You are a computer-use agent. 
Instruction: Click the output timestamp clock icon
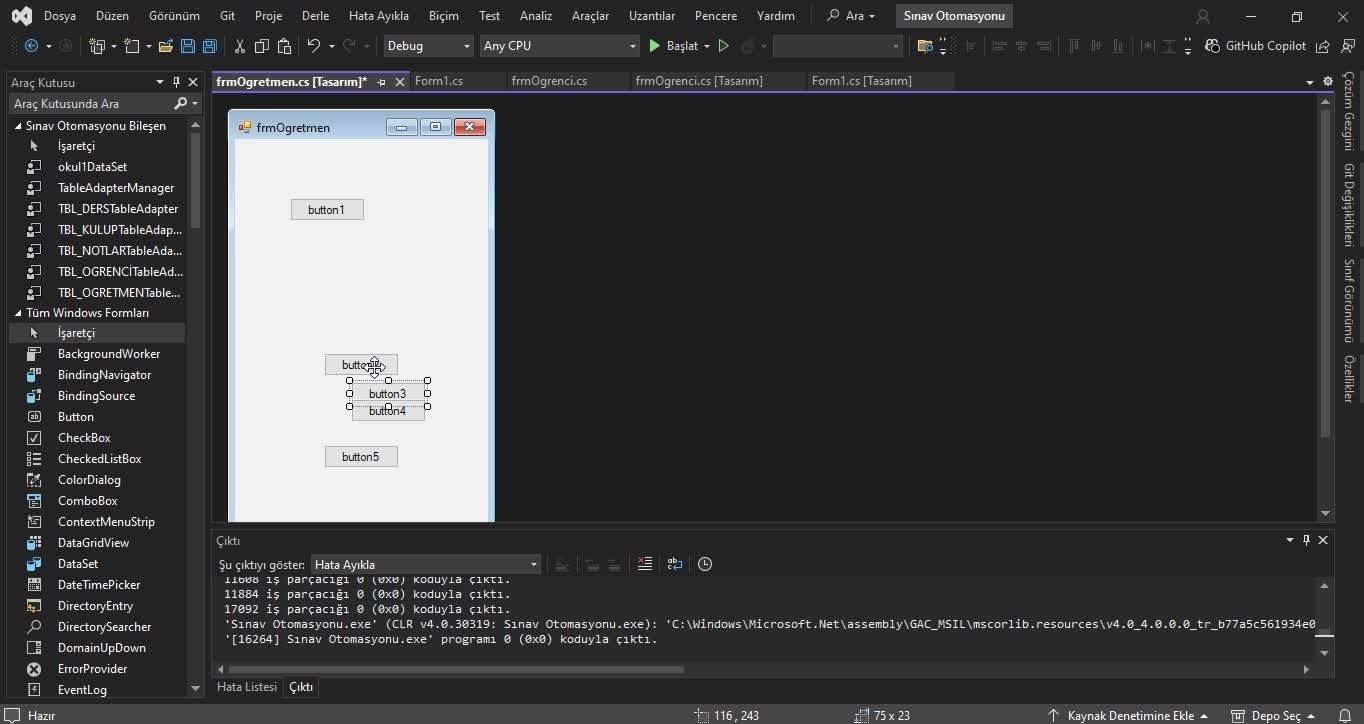pyautogui.click(x=705, y=564)
